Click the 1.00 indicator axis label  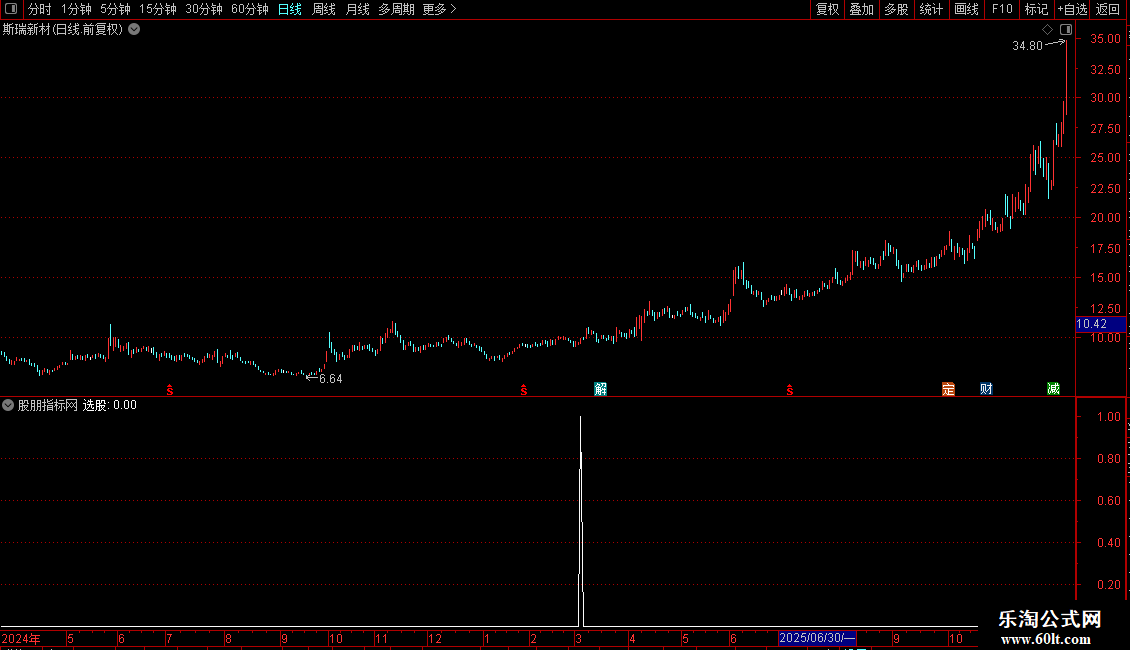point(1108,417)
